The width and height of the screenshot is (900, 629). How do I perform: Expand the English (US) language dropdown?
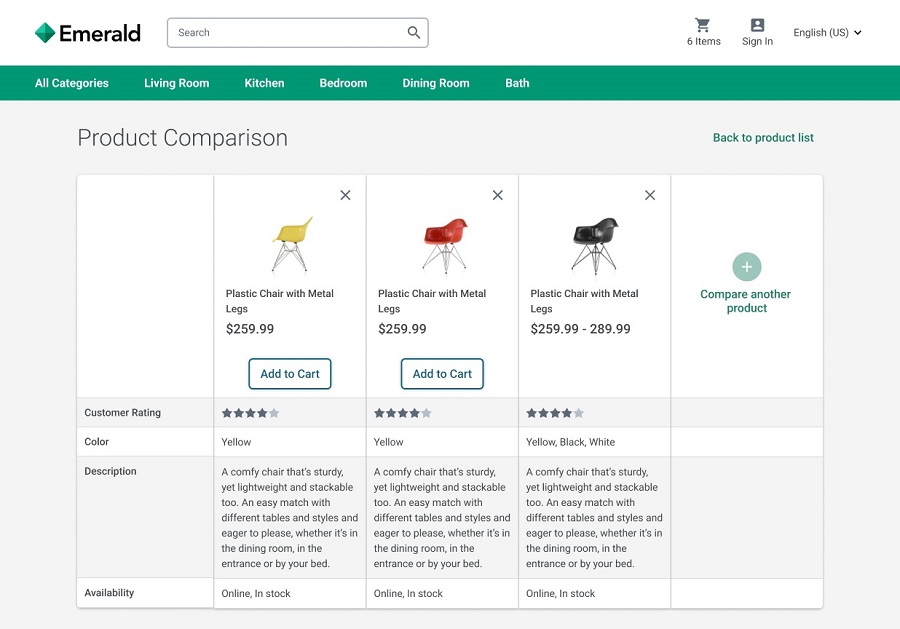tap(827, 33)
